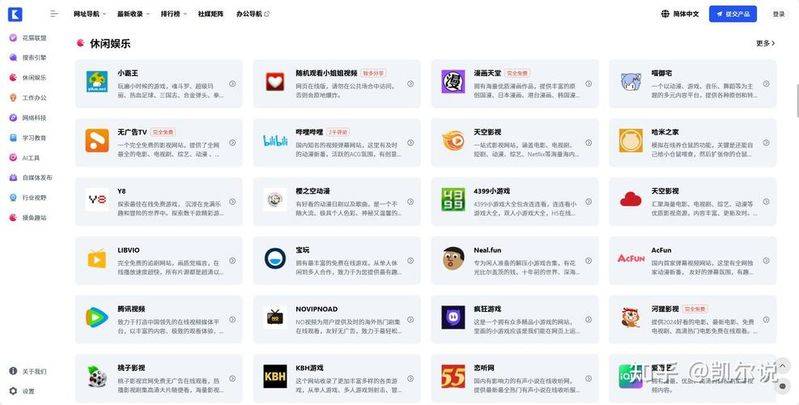The width and height of the screenshot is (799, 405).
Task: Select 行业视野 in the sidebar
Action: pyautogui.click(x=28, y=197)
